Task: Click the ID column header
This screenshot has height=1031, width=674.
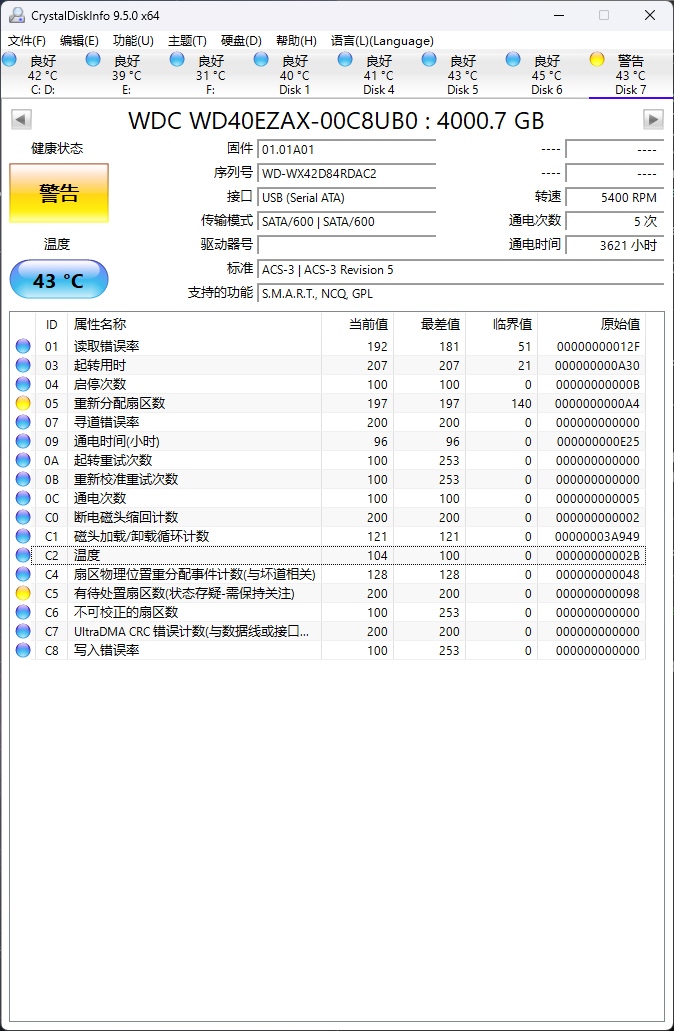Action: [51, 324]
